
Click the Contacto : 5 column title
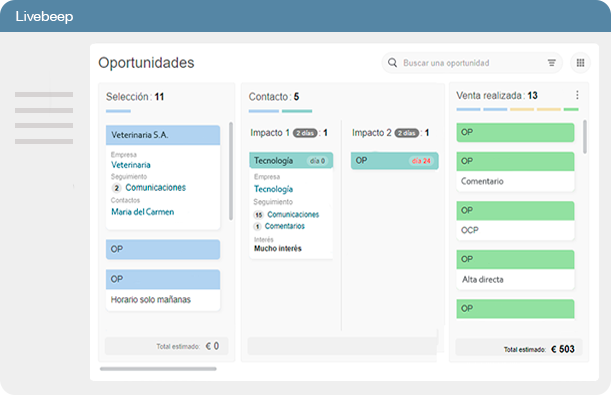pos(274,97)
